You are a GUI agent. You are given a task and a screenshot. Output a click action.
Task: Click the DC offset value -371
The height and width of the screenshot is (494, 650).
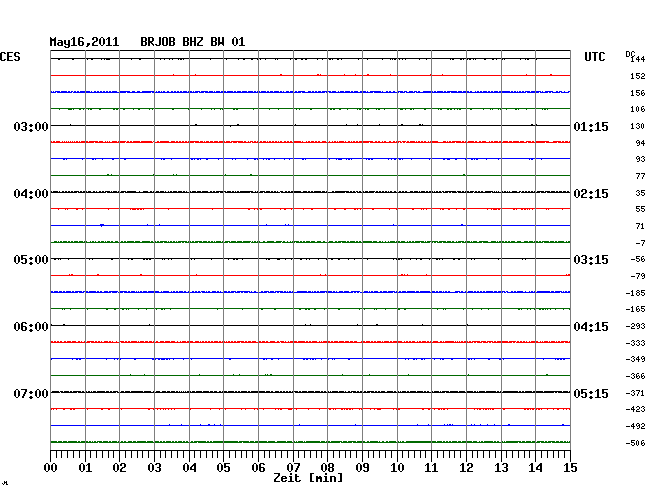tap(635, 393)
